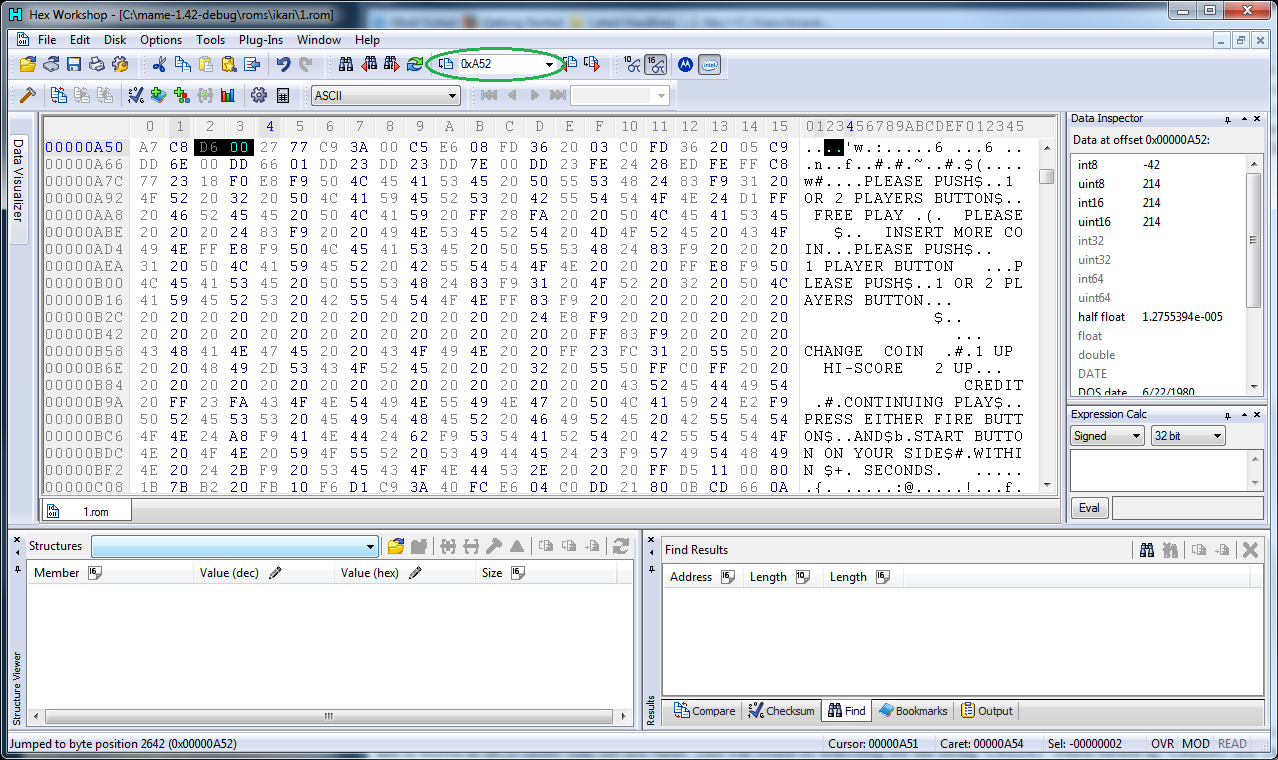Click the Paste clipboard icon
The image size is (1278, 760).
[x=206, y=65]
